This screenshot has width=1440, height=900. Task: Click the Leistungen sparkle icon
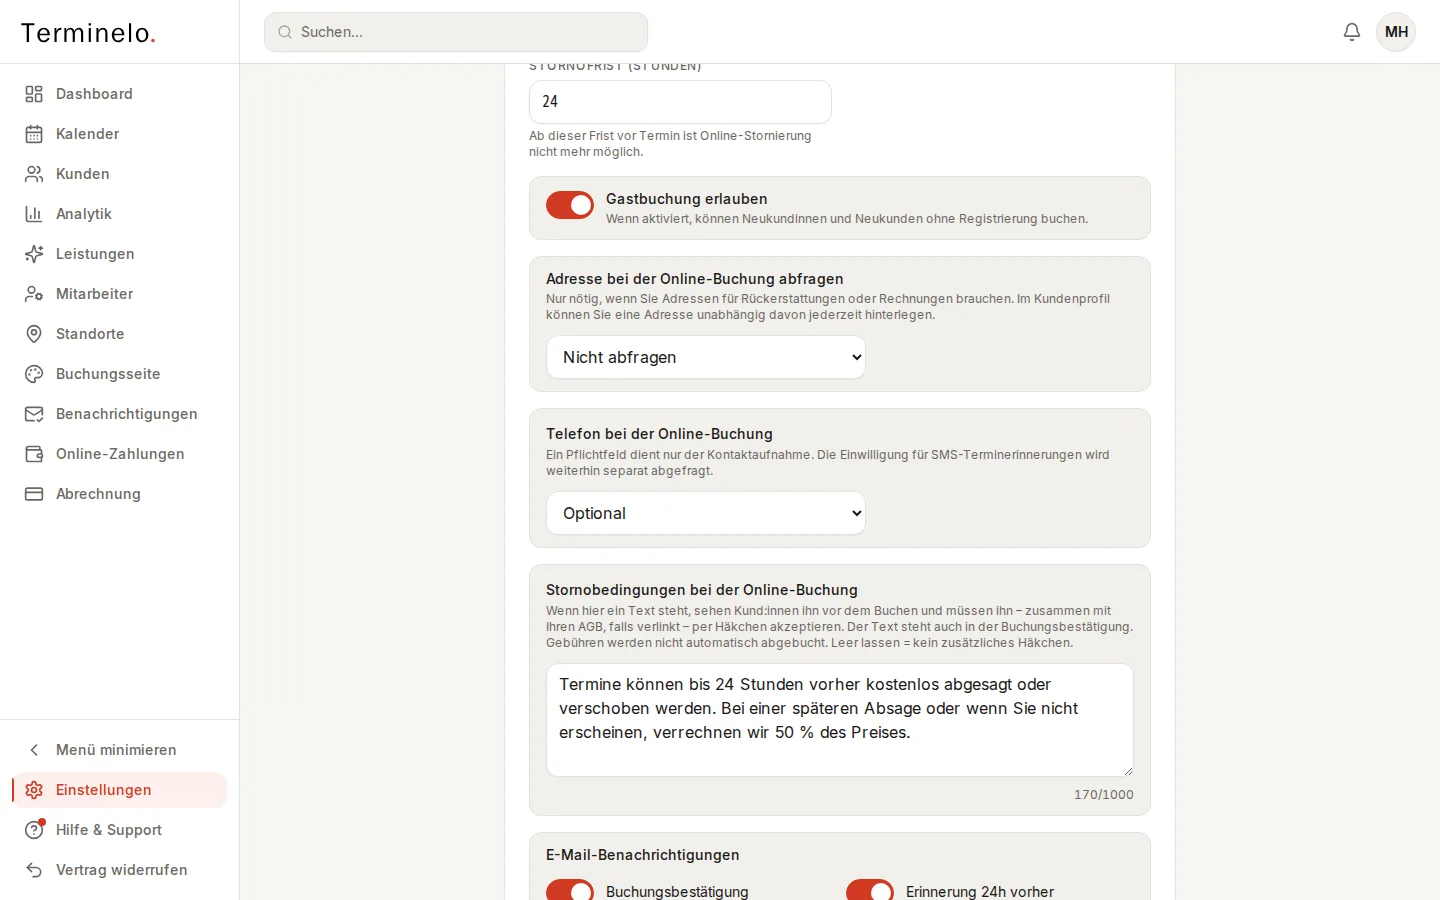coord(34,254)
